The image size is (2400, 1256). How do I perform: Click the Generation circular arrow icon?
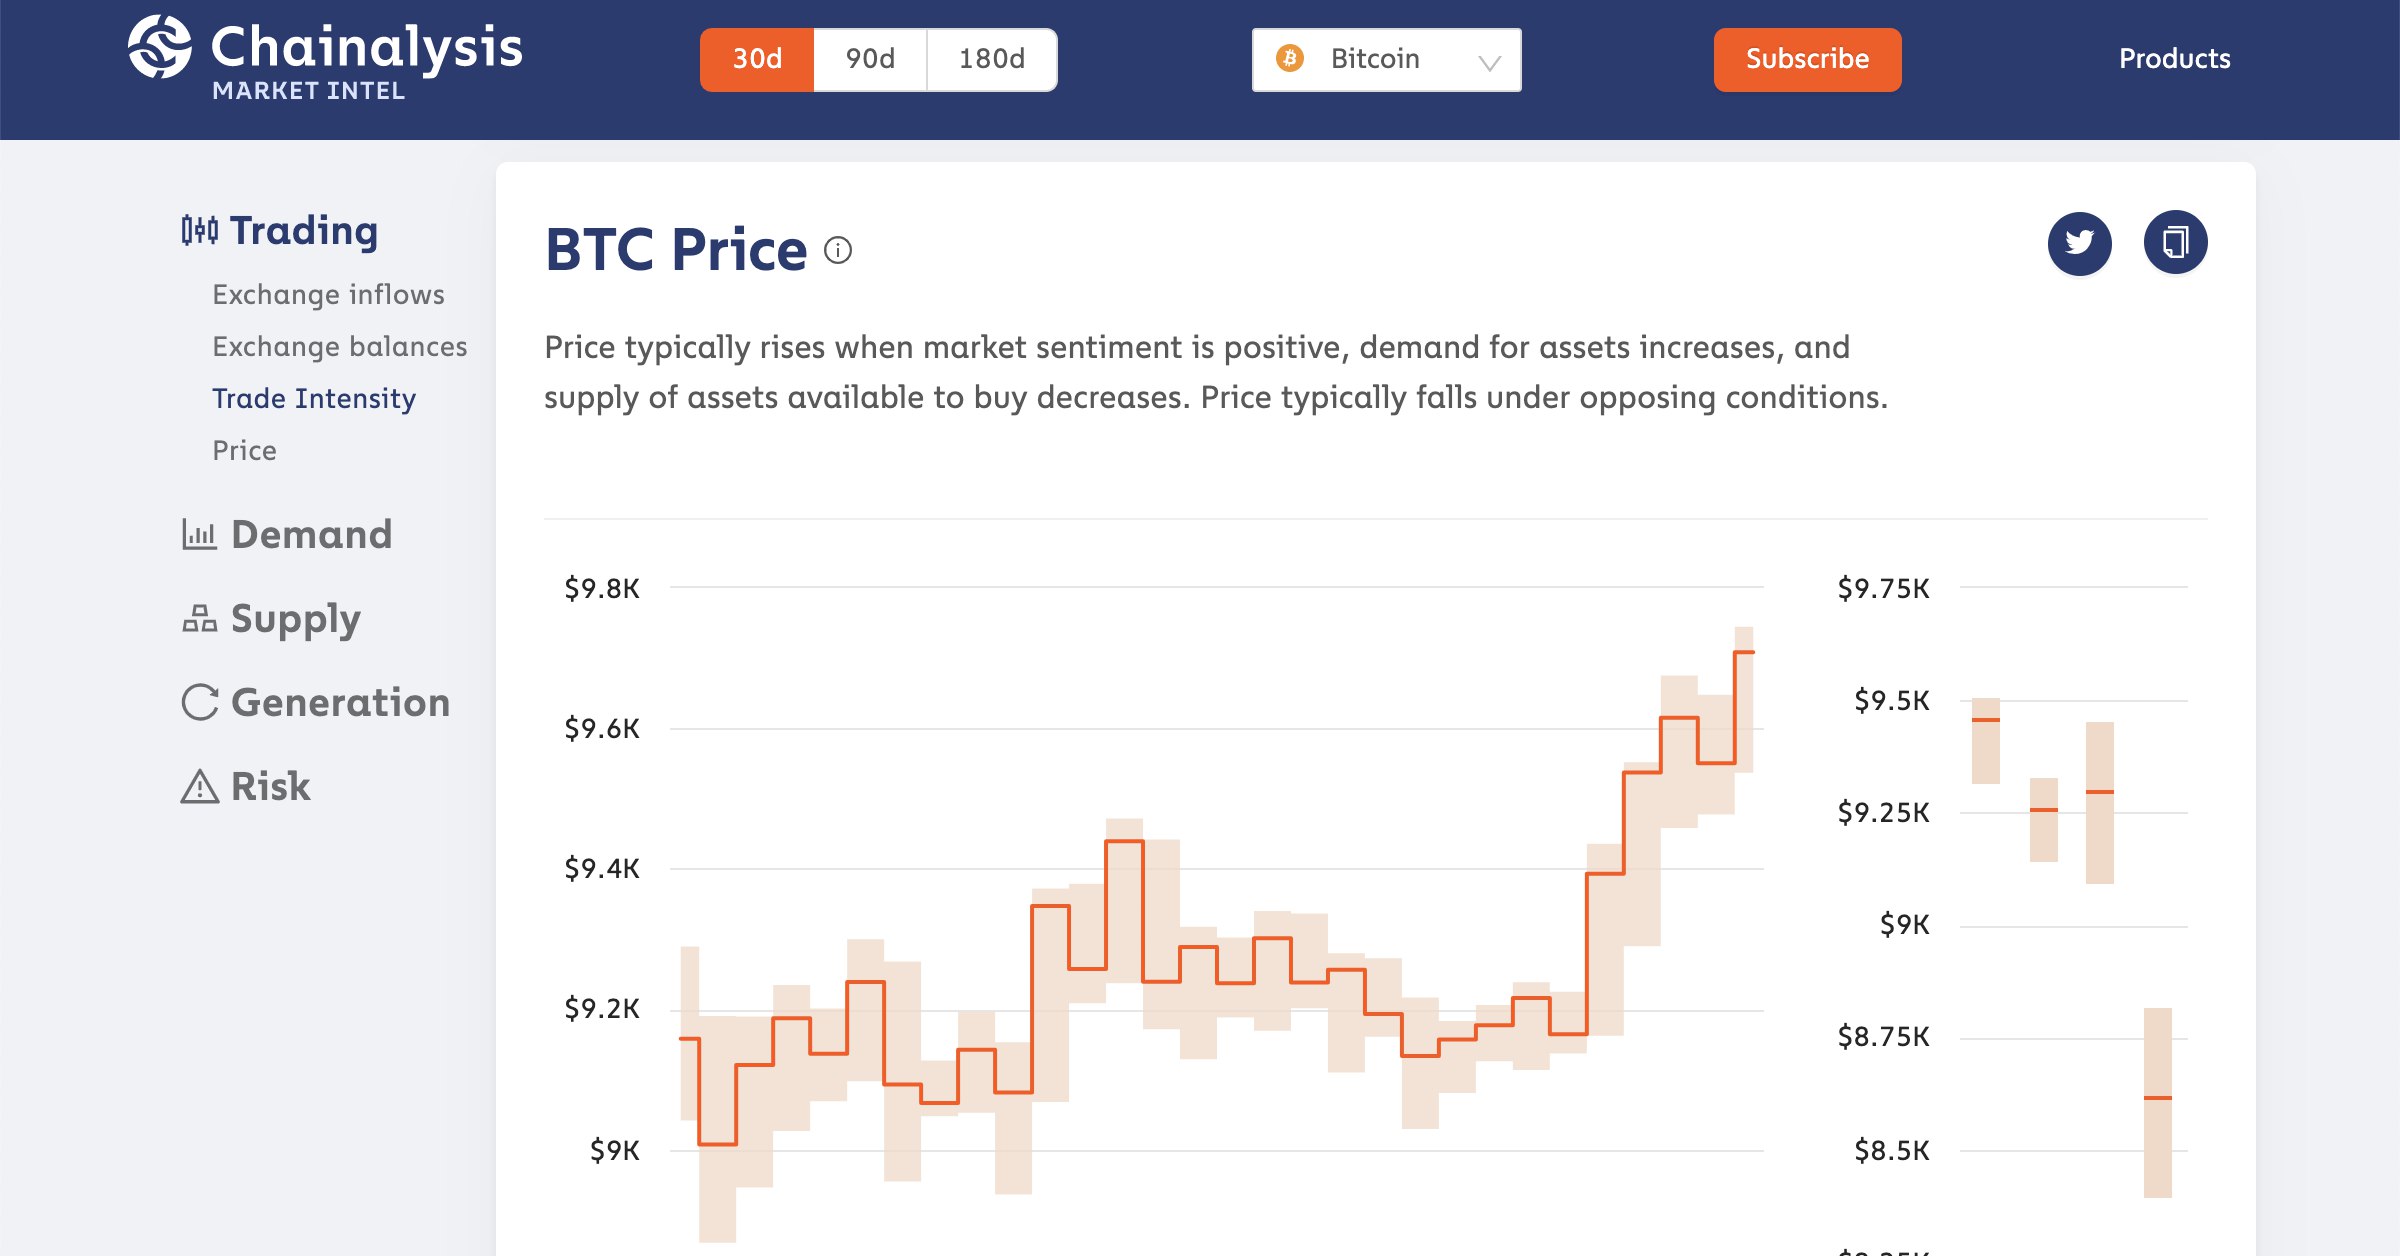[199, 702]
